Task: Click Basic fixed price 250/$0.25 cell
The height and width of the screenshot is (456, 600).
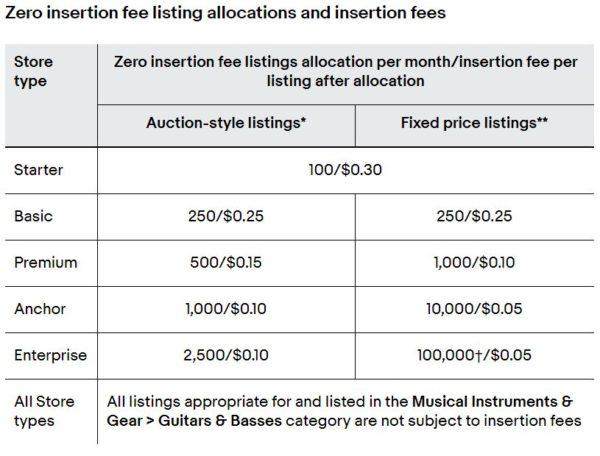Action: pos(474,216)
